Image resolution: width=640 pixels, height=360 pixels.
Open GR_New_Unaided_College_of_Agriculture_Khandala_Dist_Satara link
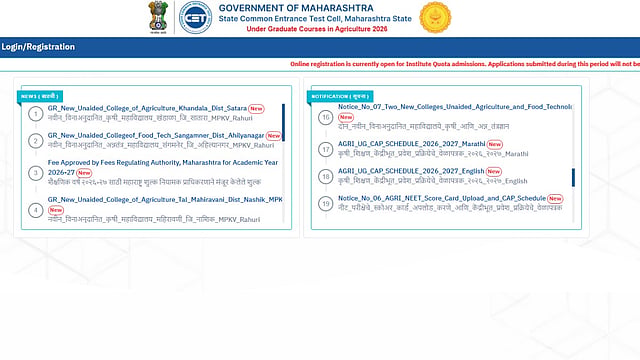coord(147,108)
